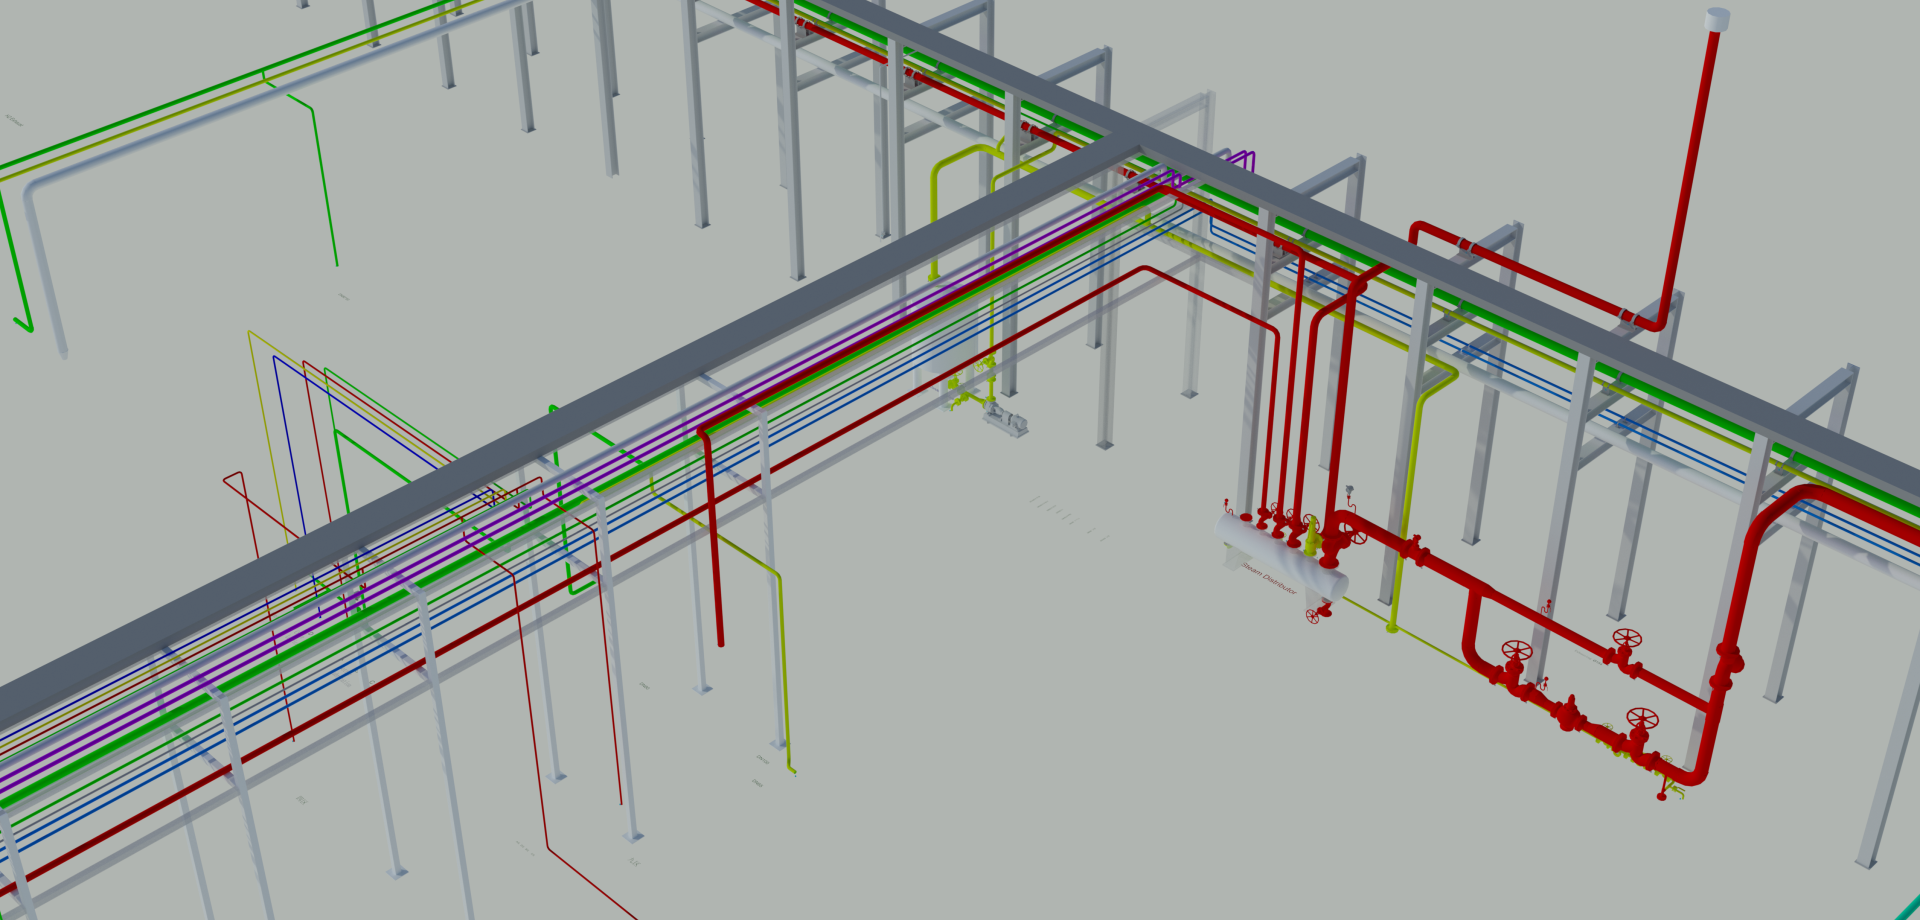Select the gray pipe elbow at far left
Viewport: 1920px width, 920px height.
[32, 189]
